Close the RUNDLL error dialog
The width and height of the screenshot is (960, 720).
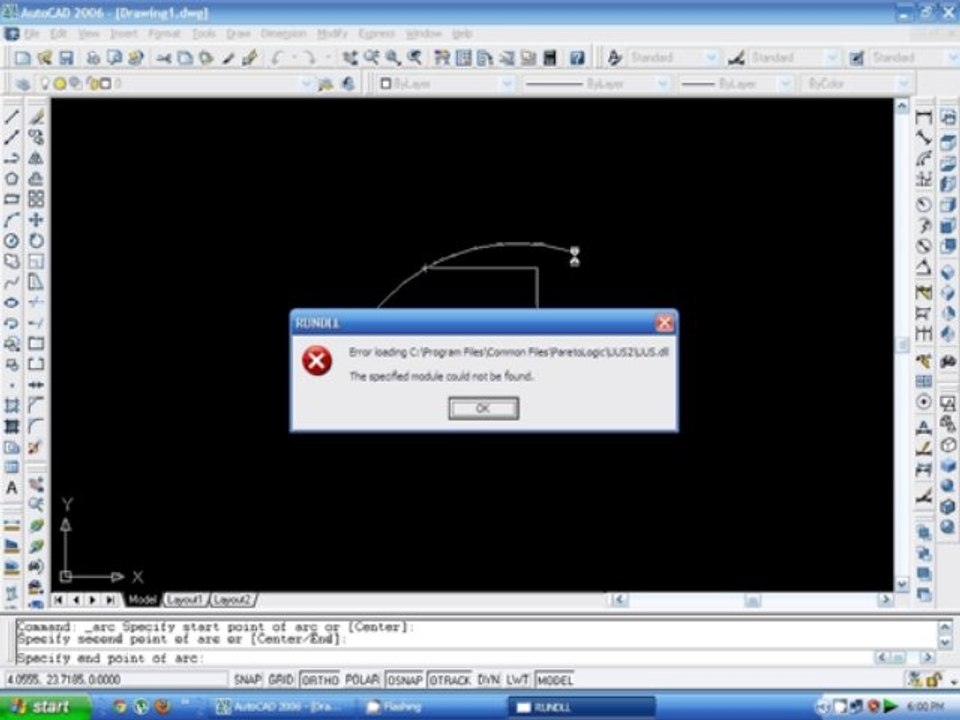click(664, 323)
